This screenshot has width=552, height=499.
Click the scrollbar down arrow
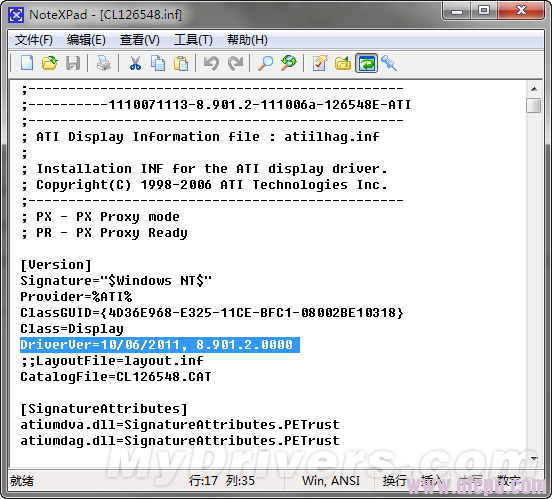[x=534, y=458]
